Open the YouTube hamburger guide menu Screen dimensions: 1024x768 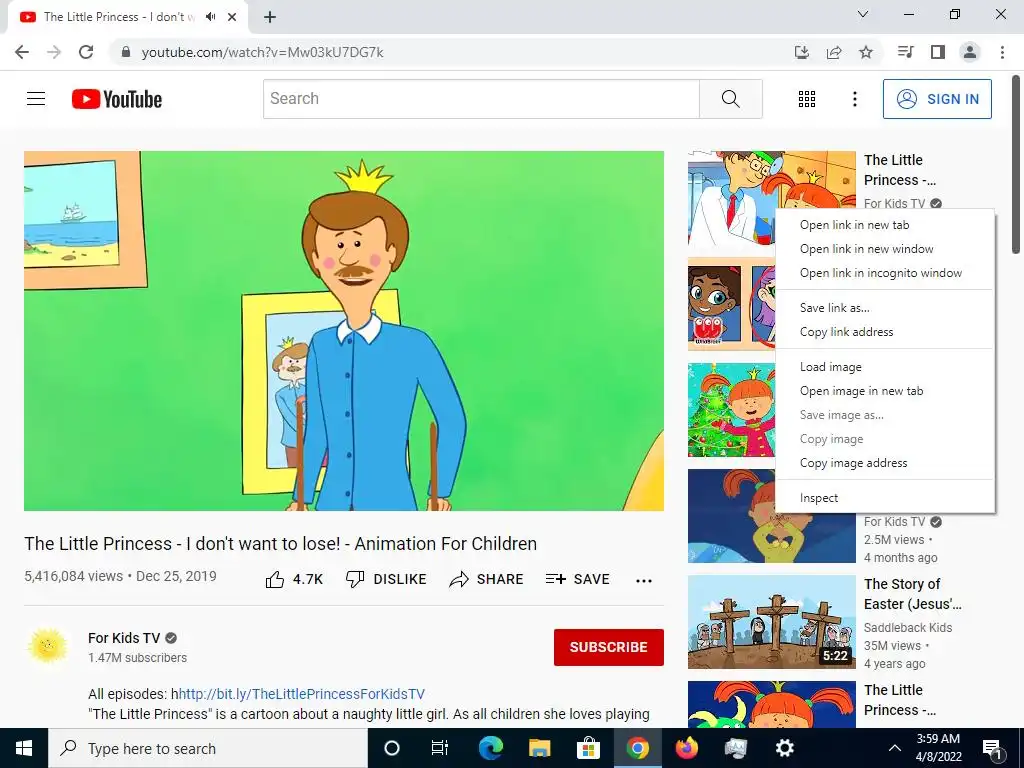click(36, 99)
